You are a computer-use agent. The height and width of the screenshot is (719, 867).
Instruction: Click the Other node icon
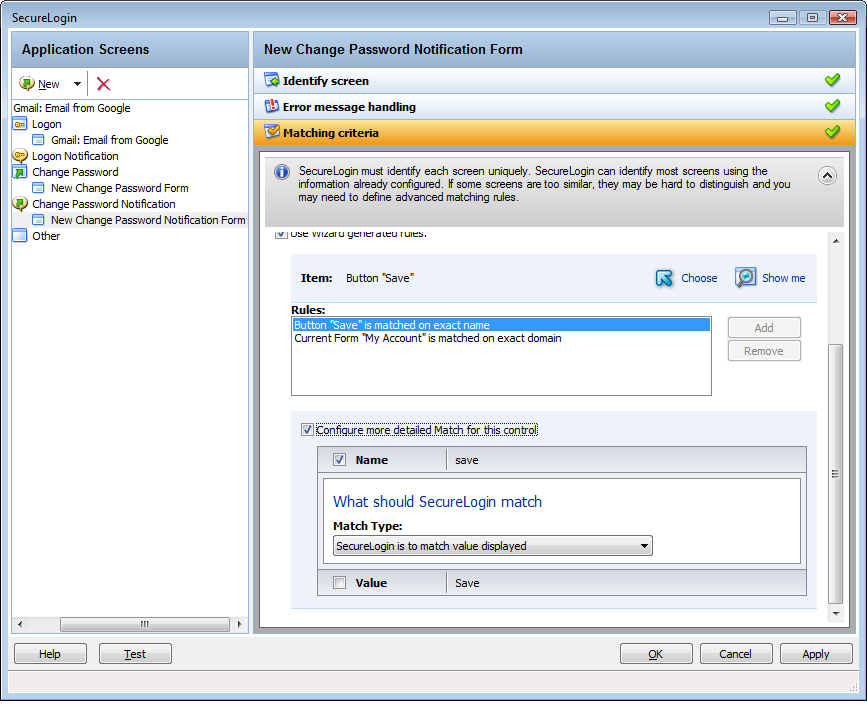point(20,236)
